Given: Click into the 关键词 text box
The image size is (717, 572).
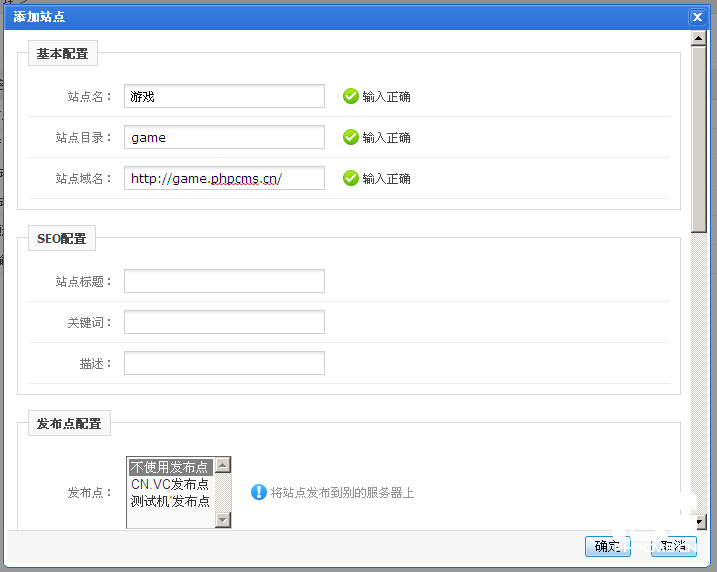Looking at the screenshot, I should (224, 322).
